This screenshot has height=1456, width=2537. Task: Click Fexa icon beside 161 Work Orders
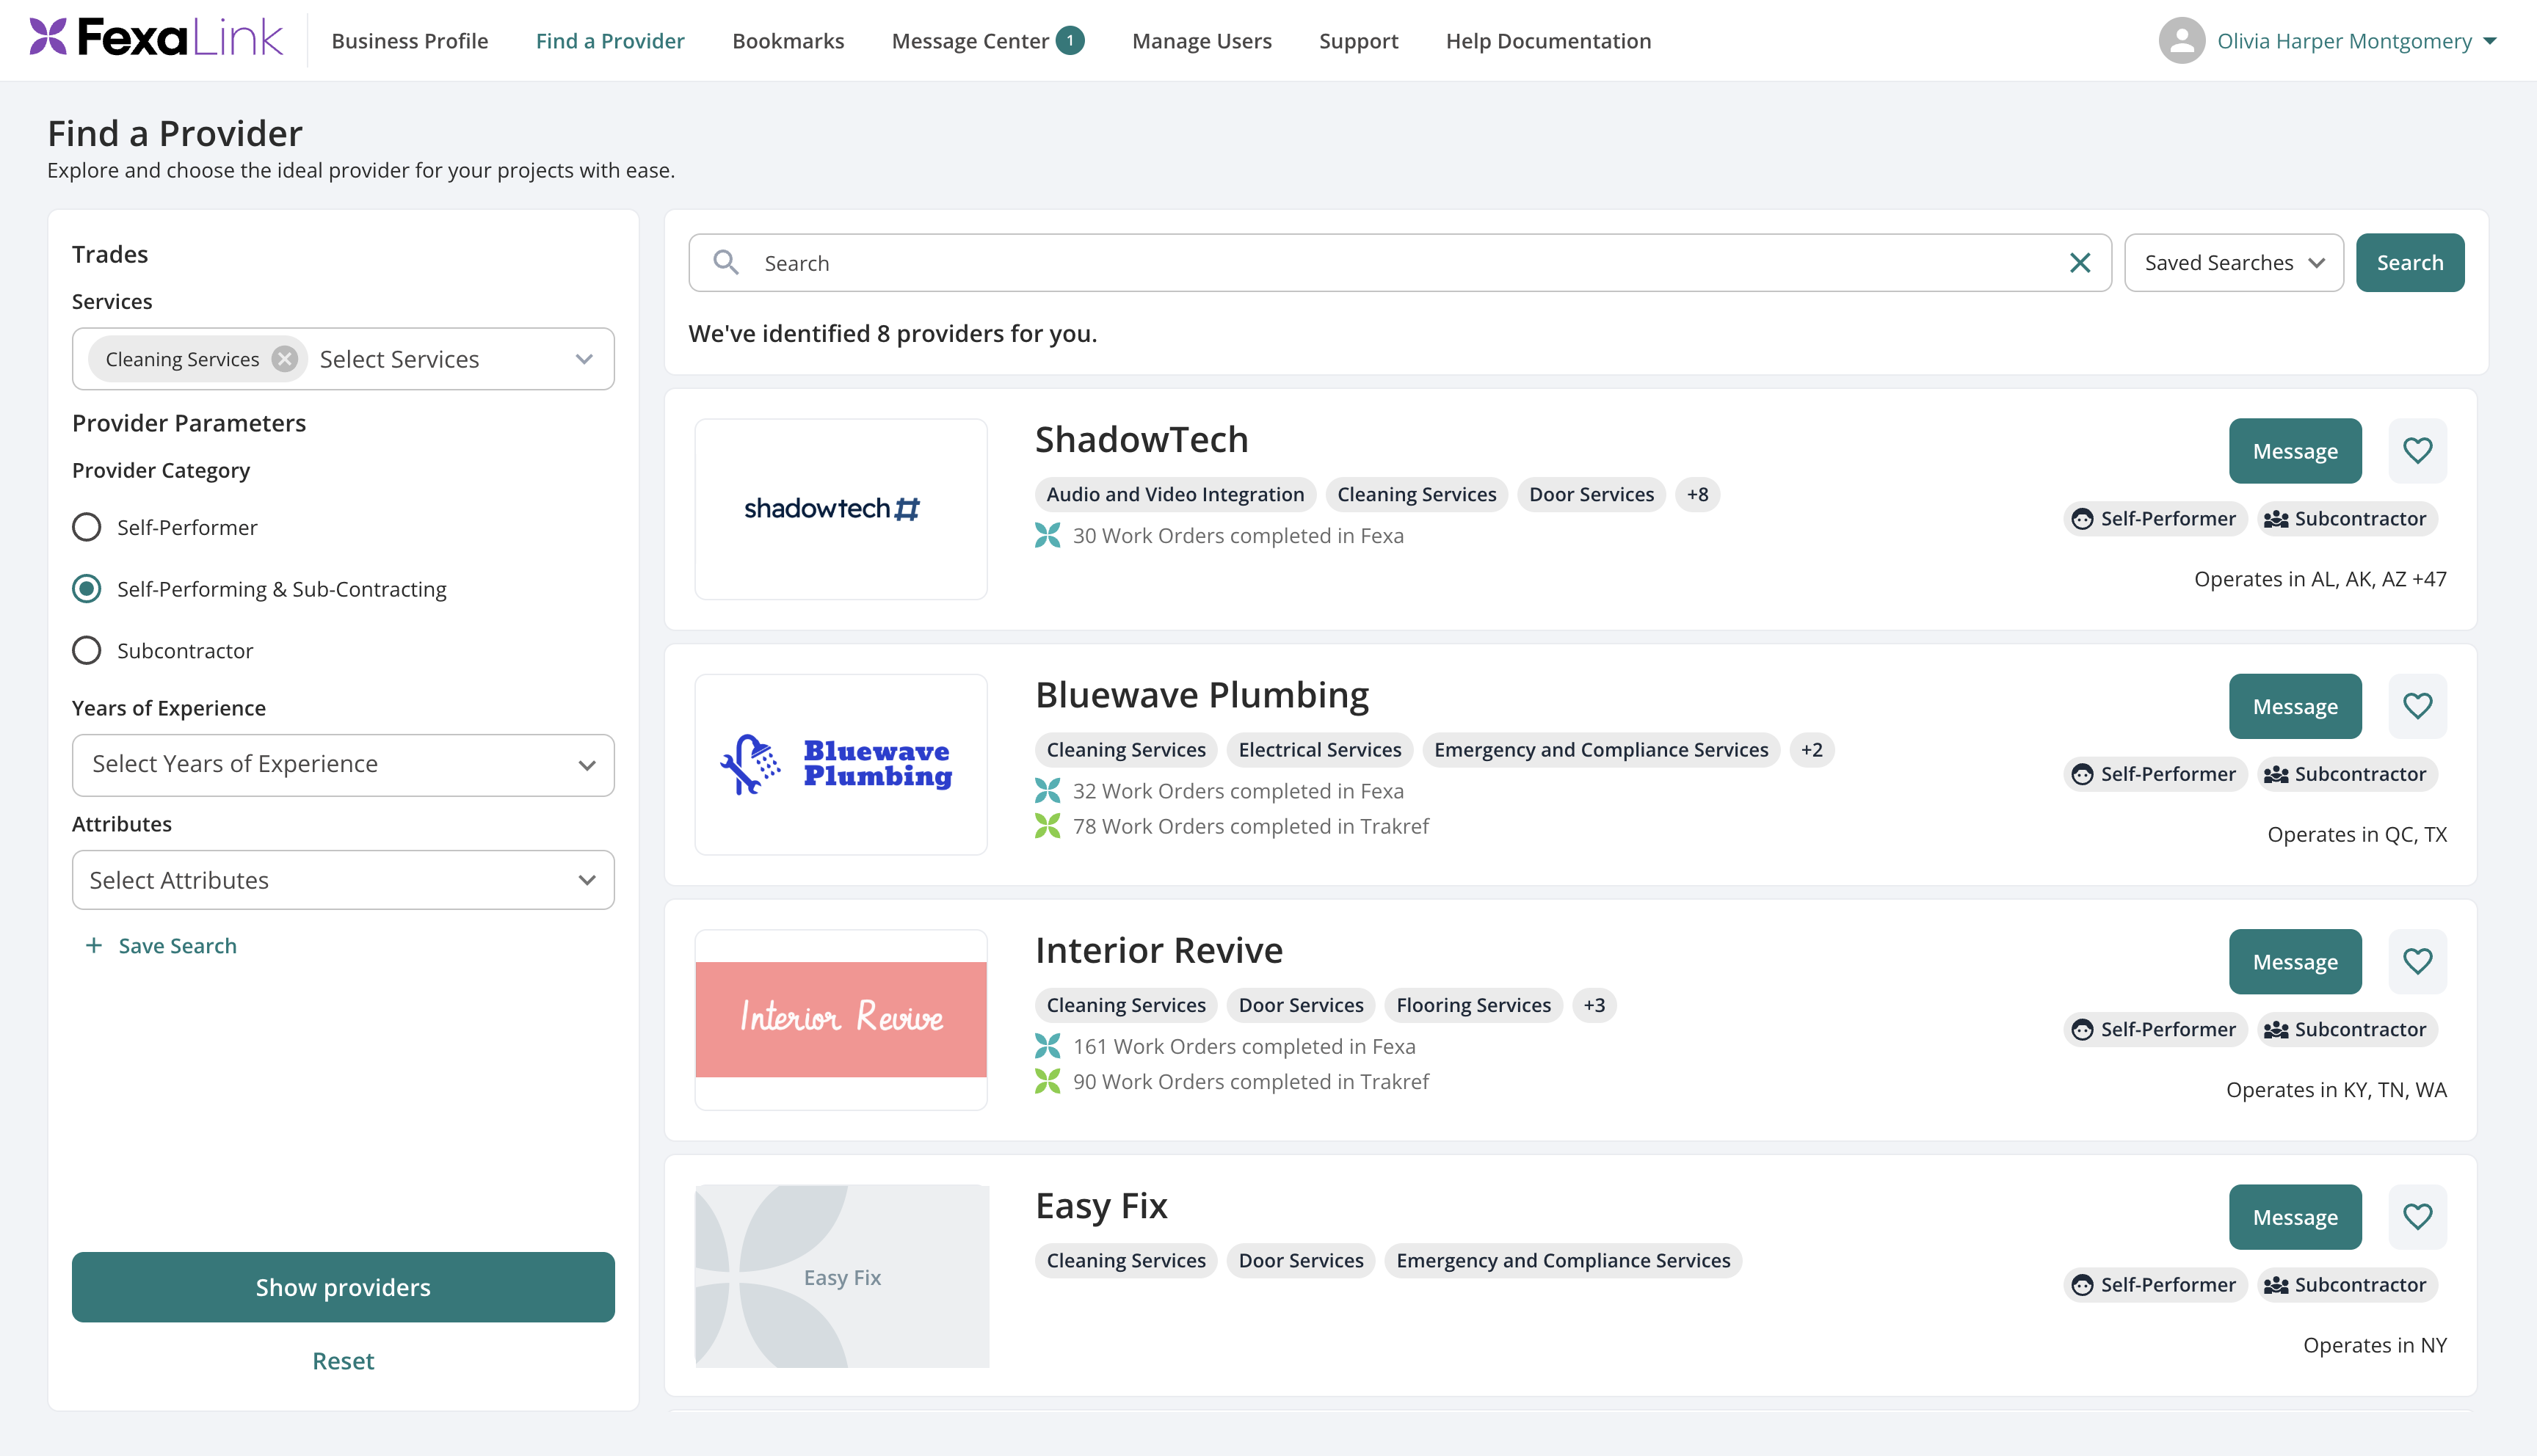pos(1047,1046)
